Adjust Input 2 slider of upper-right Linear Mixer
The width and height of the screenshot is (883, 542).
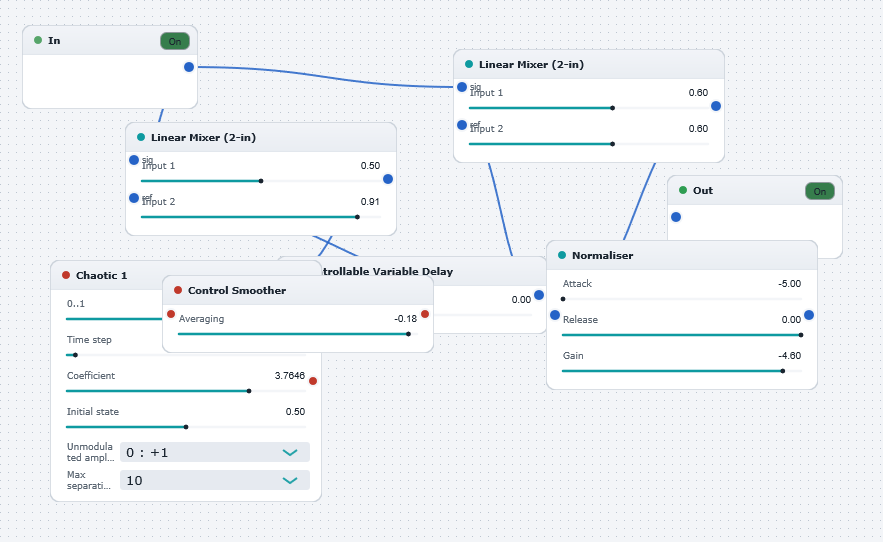coord(588,144)
